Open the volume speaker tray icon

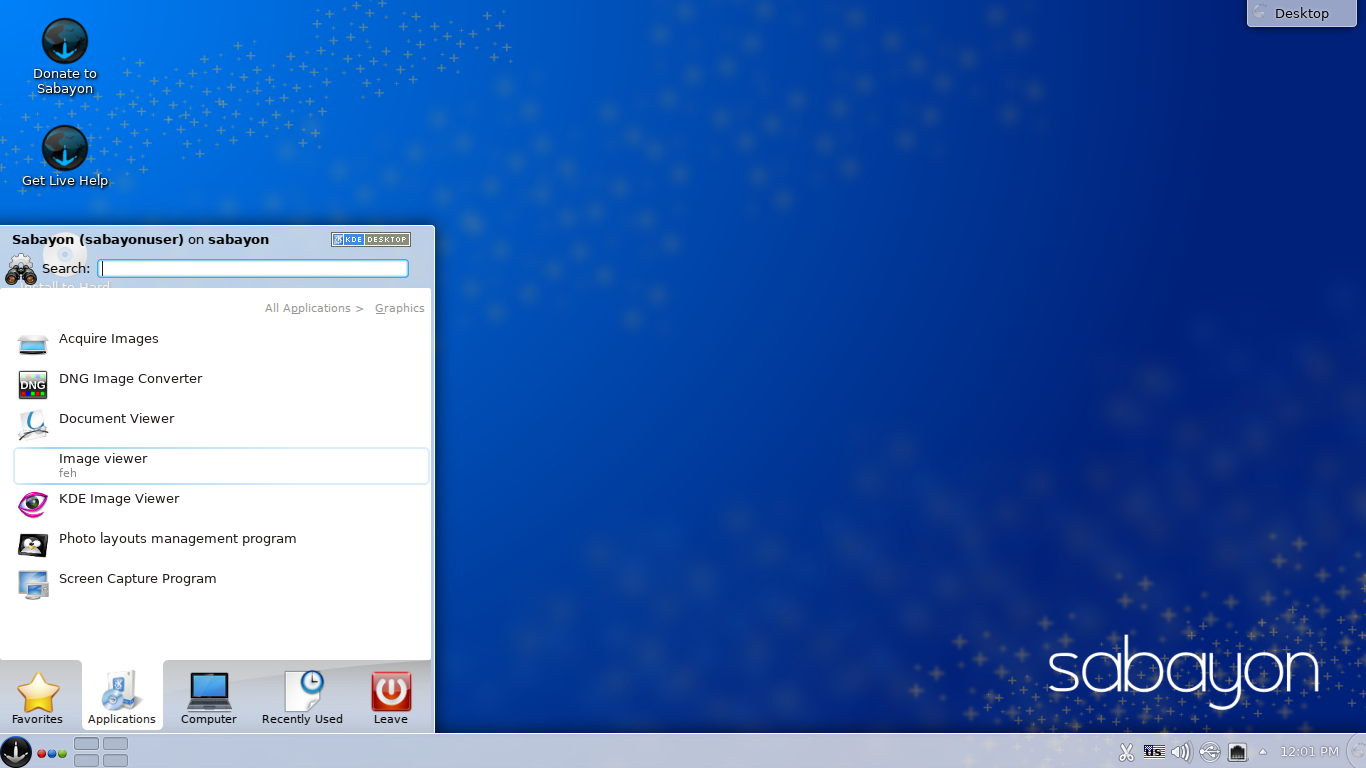(x=1181, y=752)
